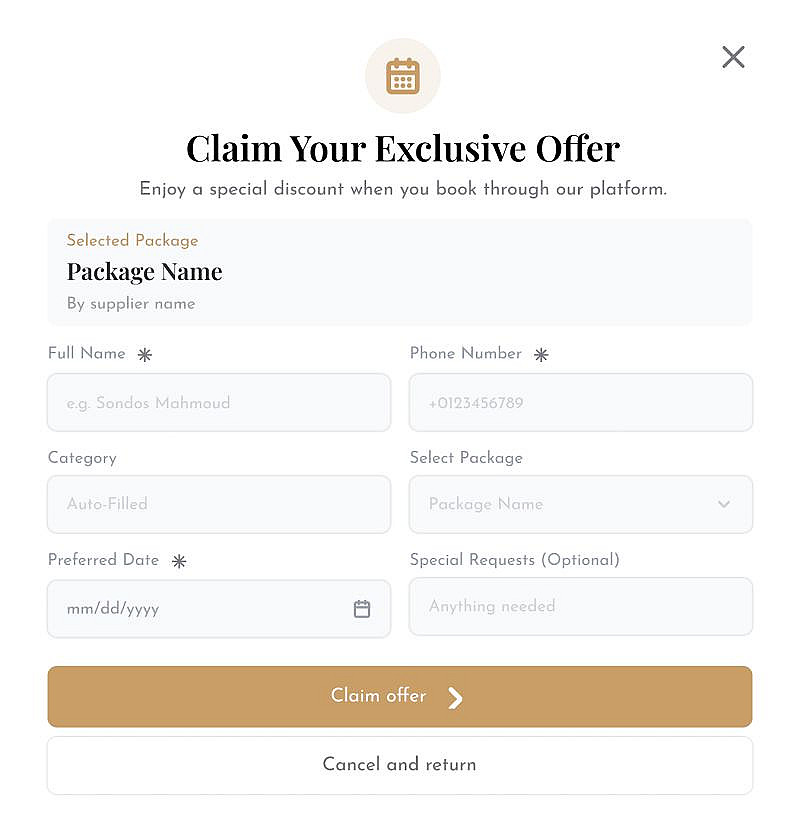Click the required asterisk beside Preferred Date
This screenshot has height=832, width=800.
coord(179,561)
